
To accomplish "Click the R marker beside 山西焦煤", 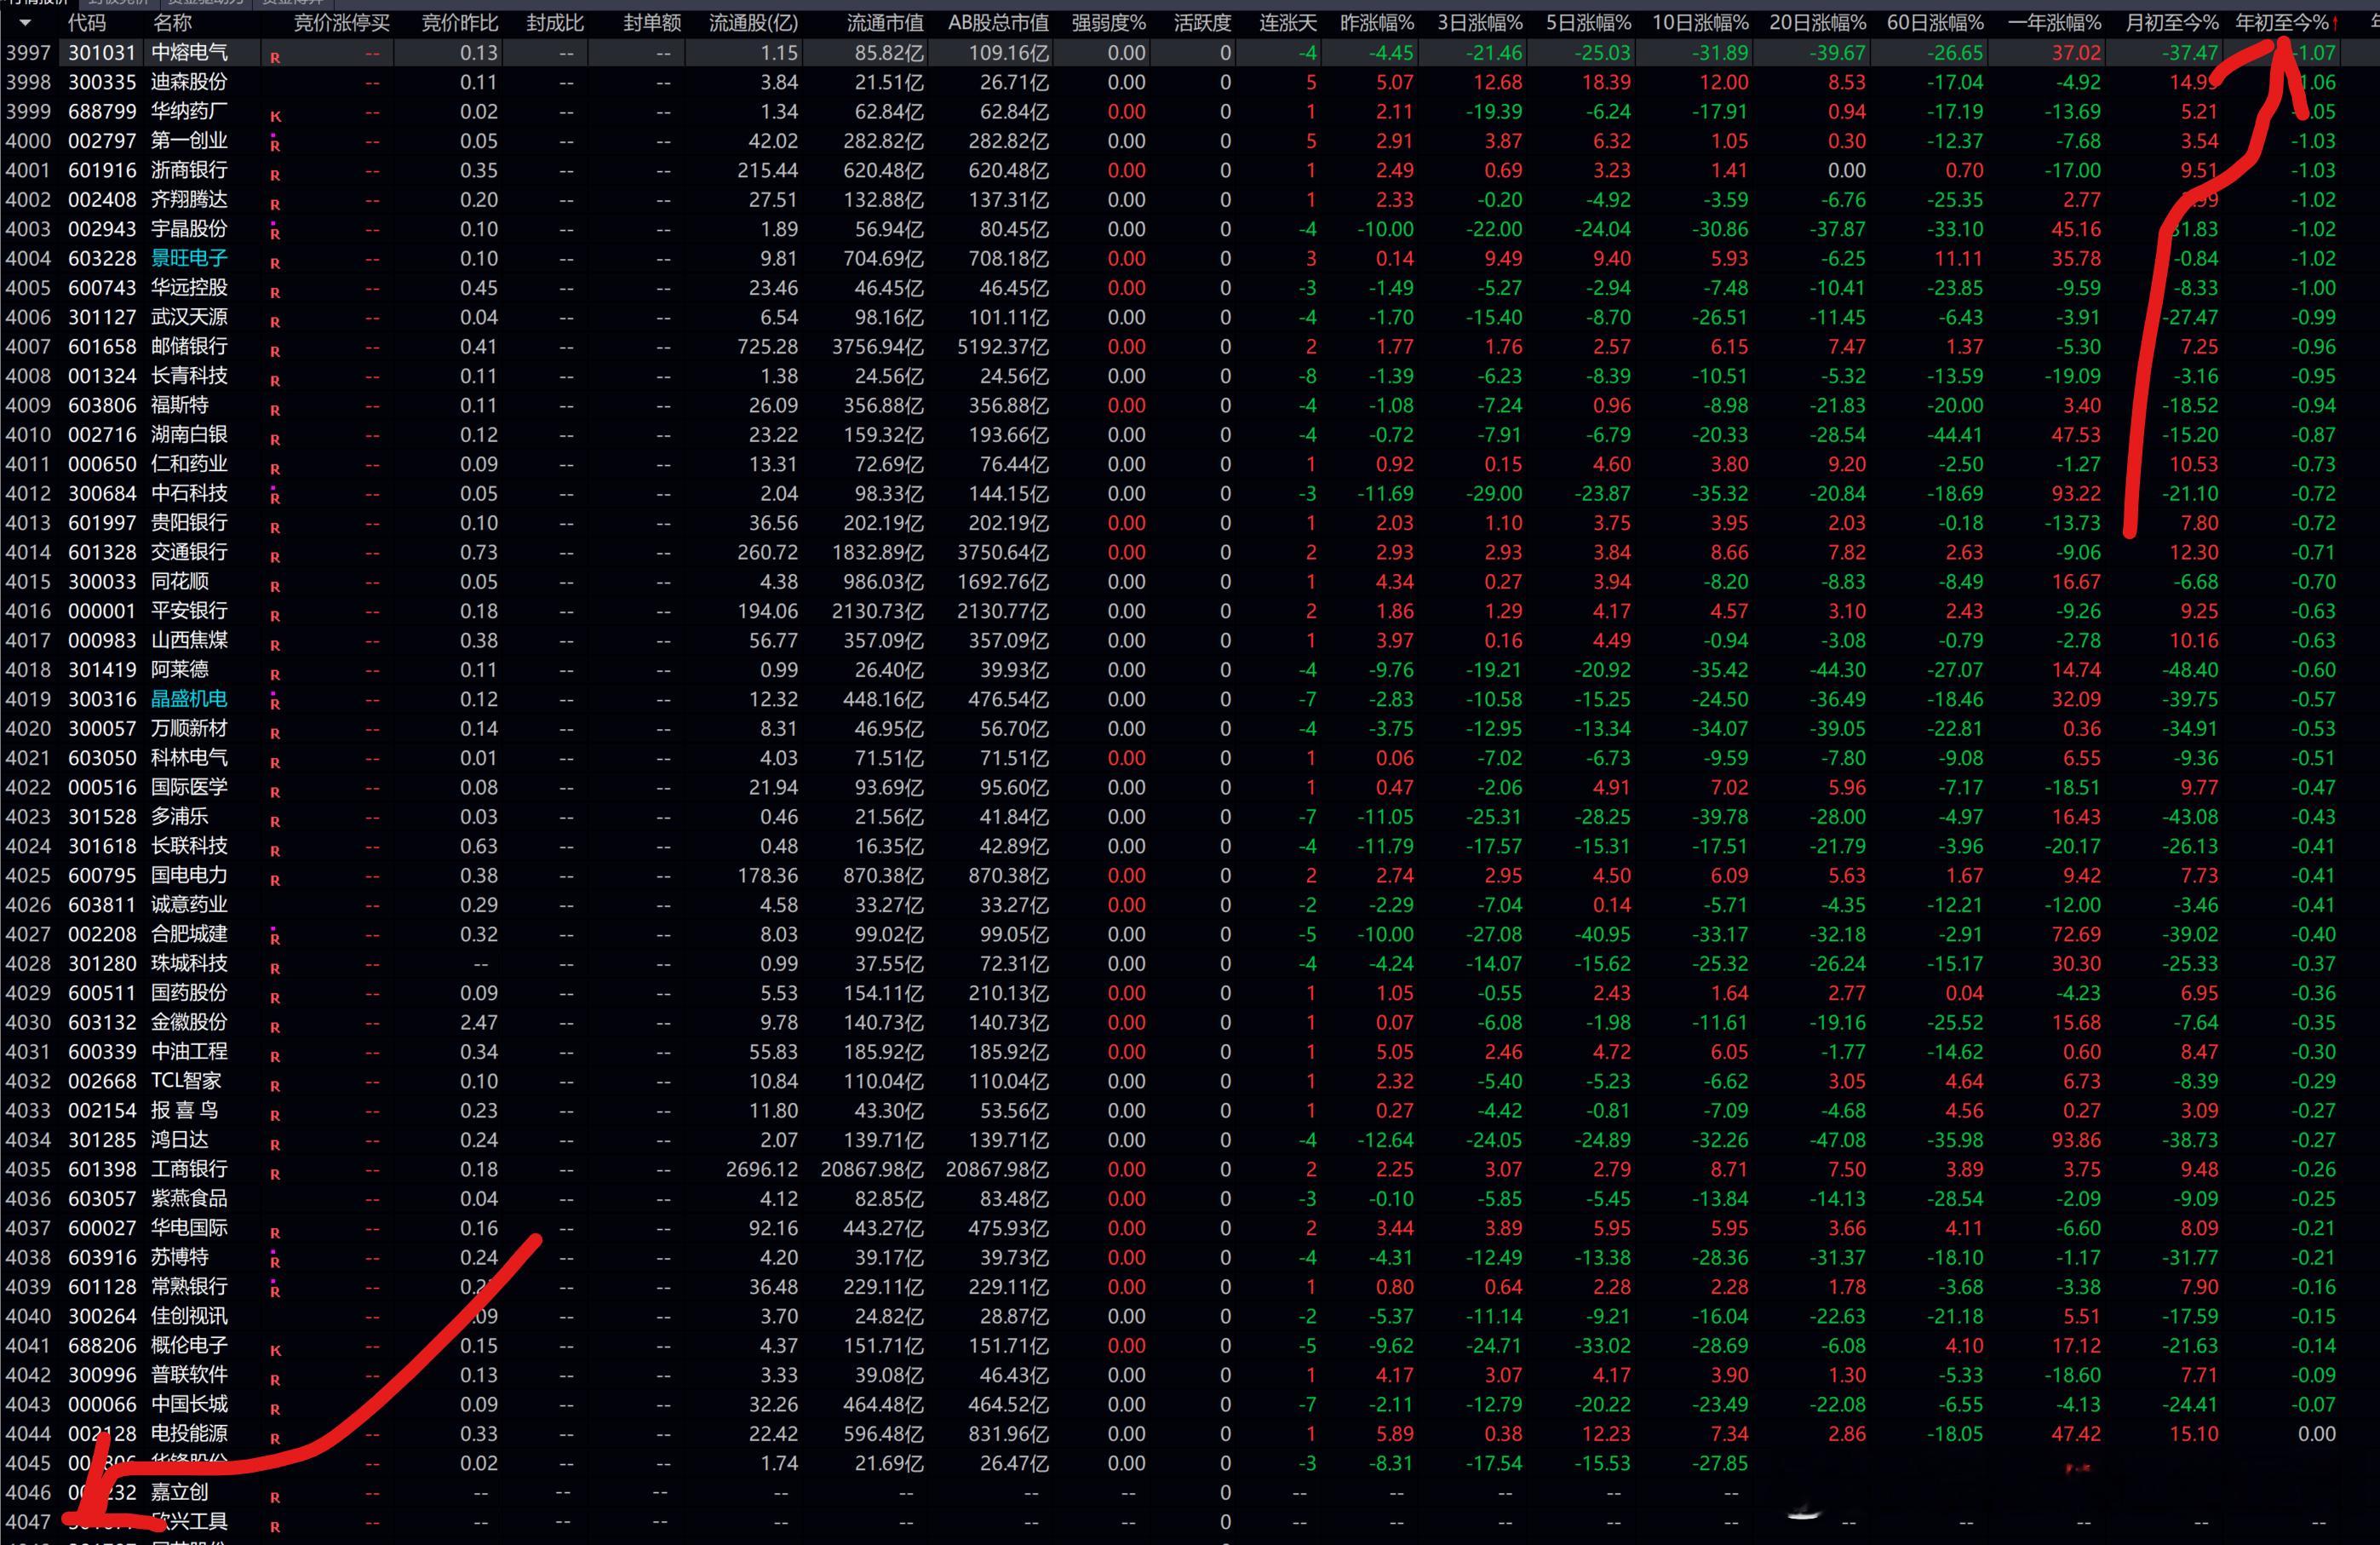I will [x=275, y=646].
